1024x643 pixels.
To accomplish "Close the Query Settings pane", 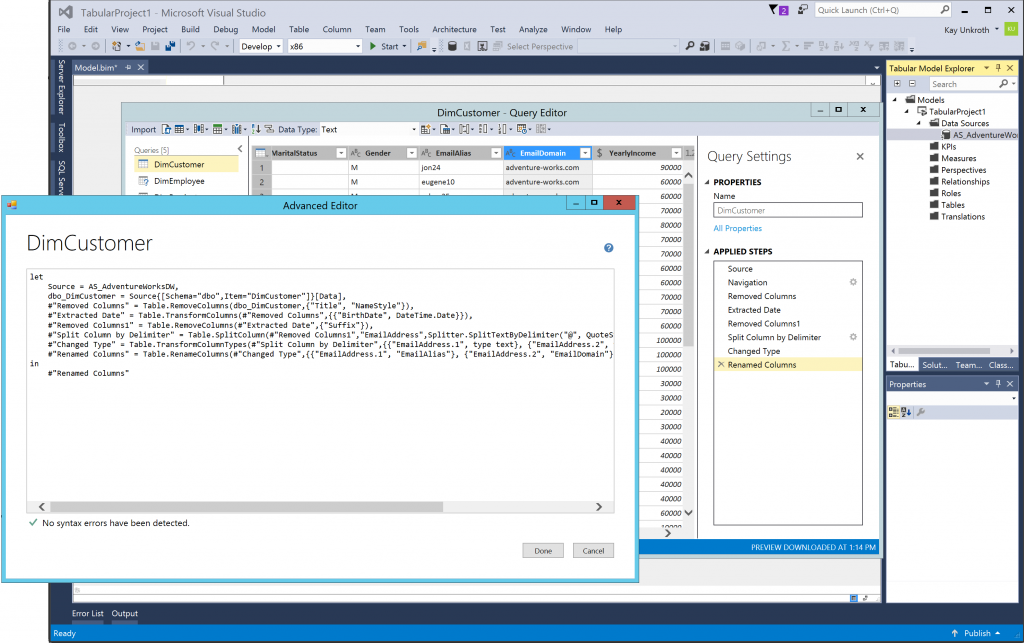I will coord(860,156).
